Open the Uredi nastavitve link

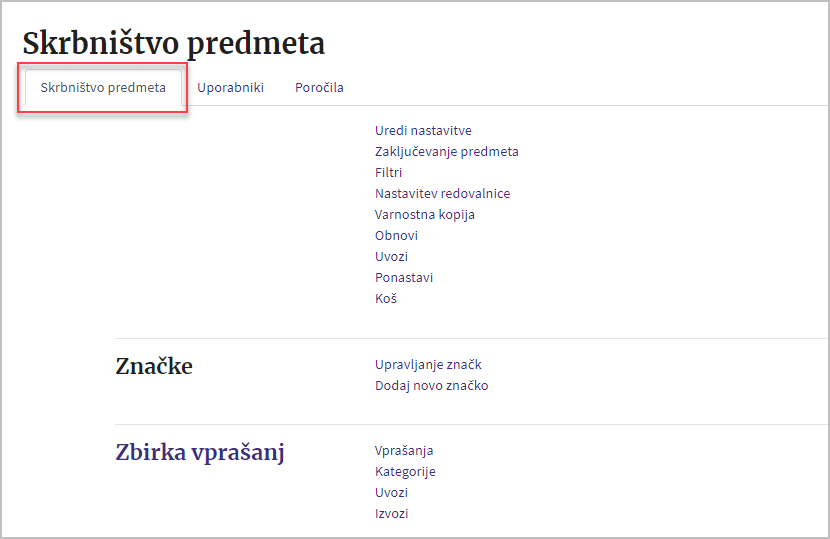point(423,130)
